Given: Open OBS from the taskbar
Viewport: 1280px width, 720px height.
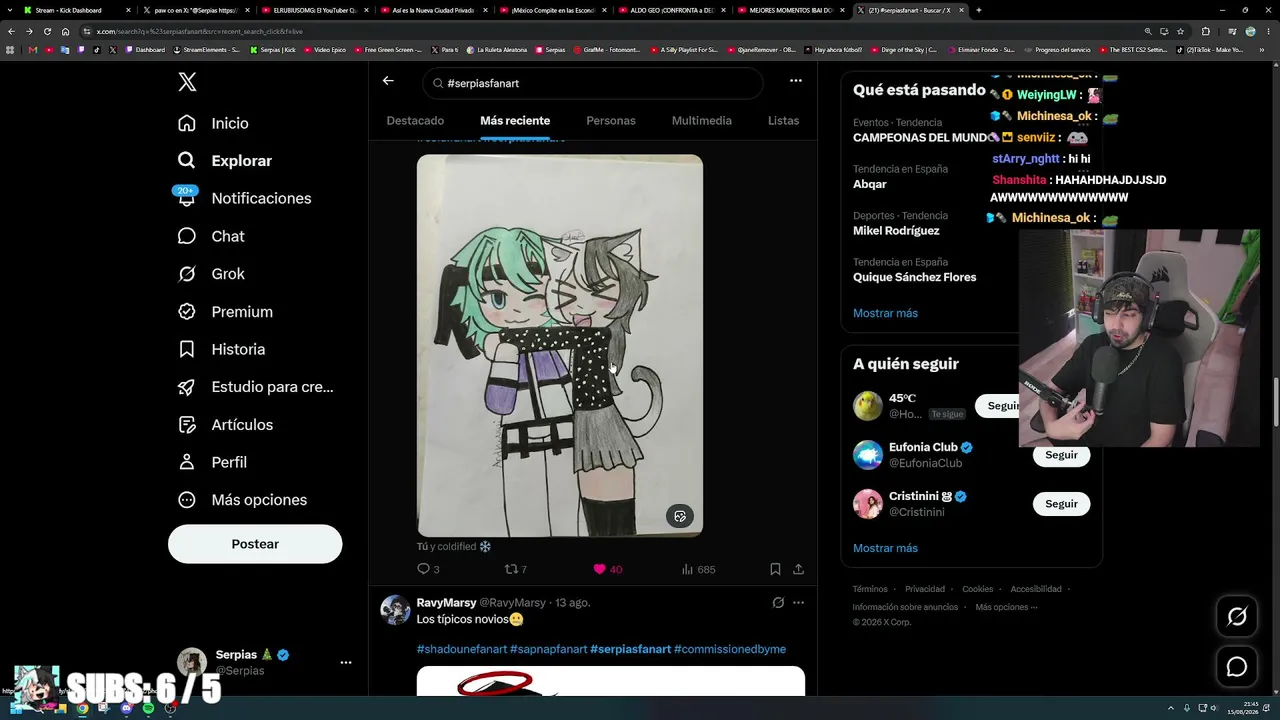Looking at the screenshot, I should (170, 708).
